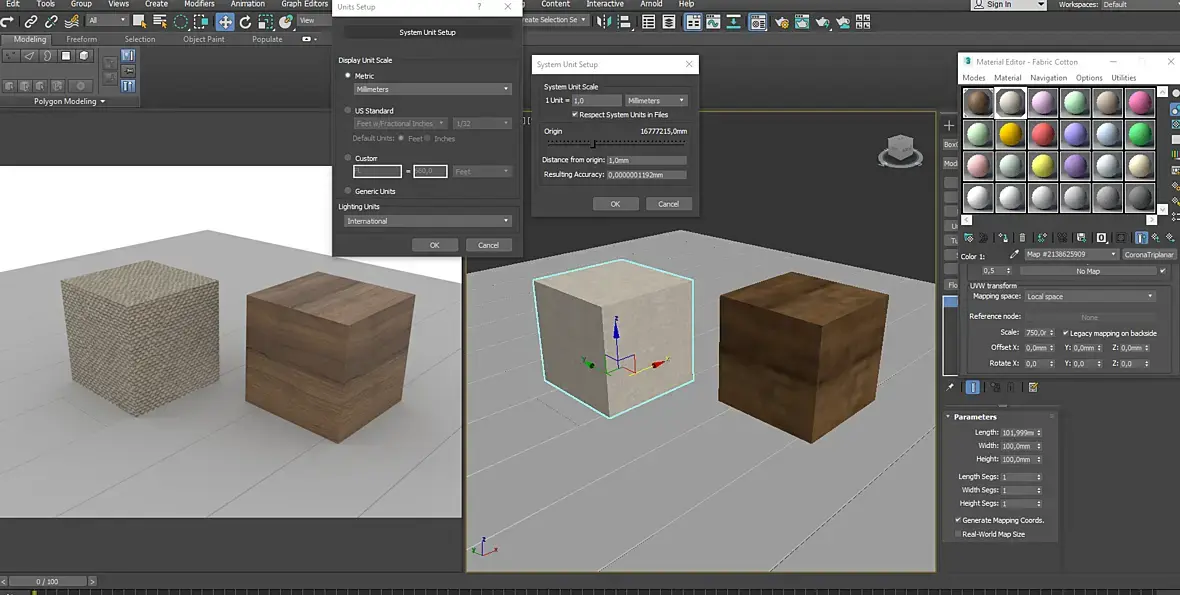
Task: Click the System Unit Setup button
Action: (427, 33)
